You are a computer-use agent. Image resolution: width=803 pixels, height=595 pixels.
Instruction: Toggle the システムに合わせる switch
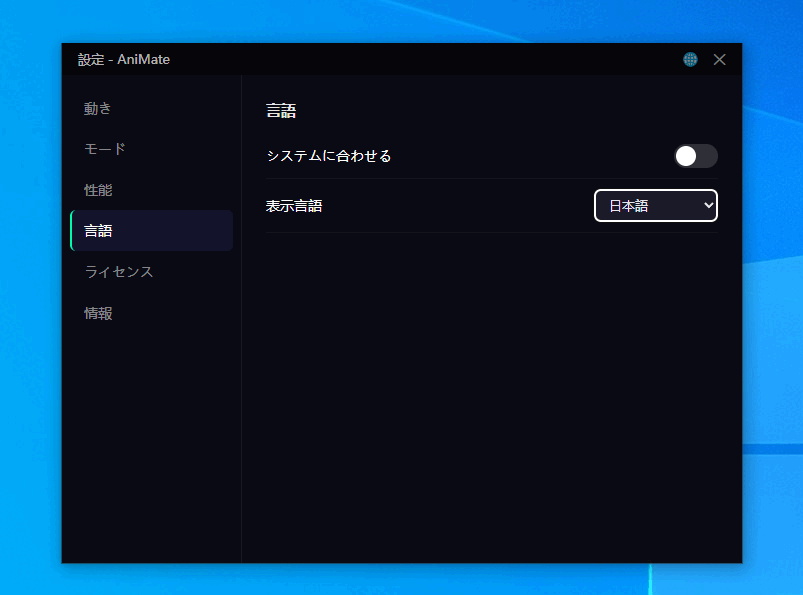[695, 156]
